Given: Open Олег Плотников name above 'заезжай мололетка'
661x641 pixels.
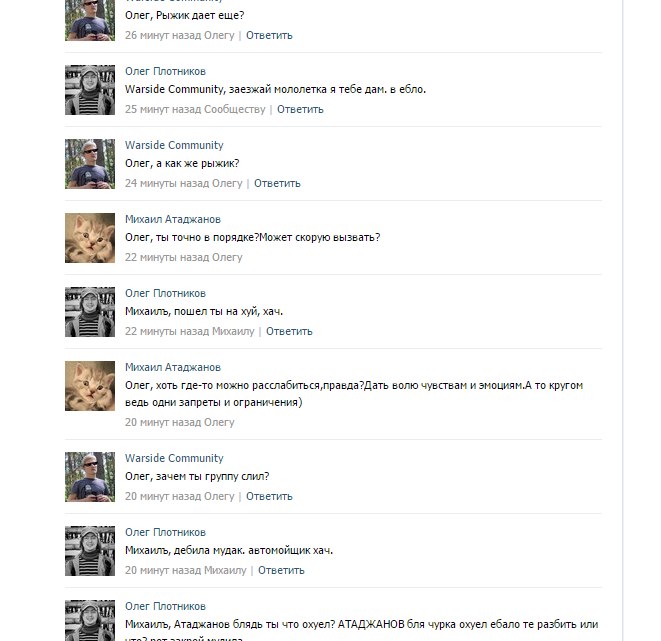Looking at the screenshot, I should [x=165, y=71].
